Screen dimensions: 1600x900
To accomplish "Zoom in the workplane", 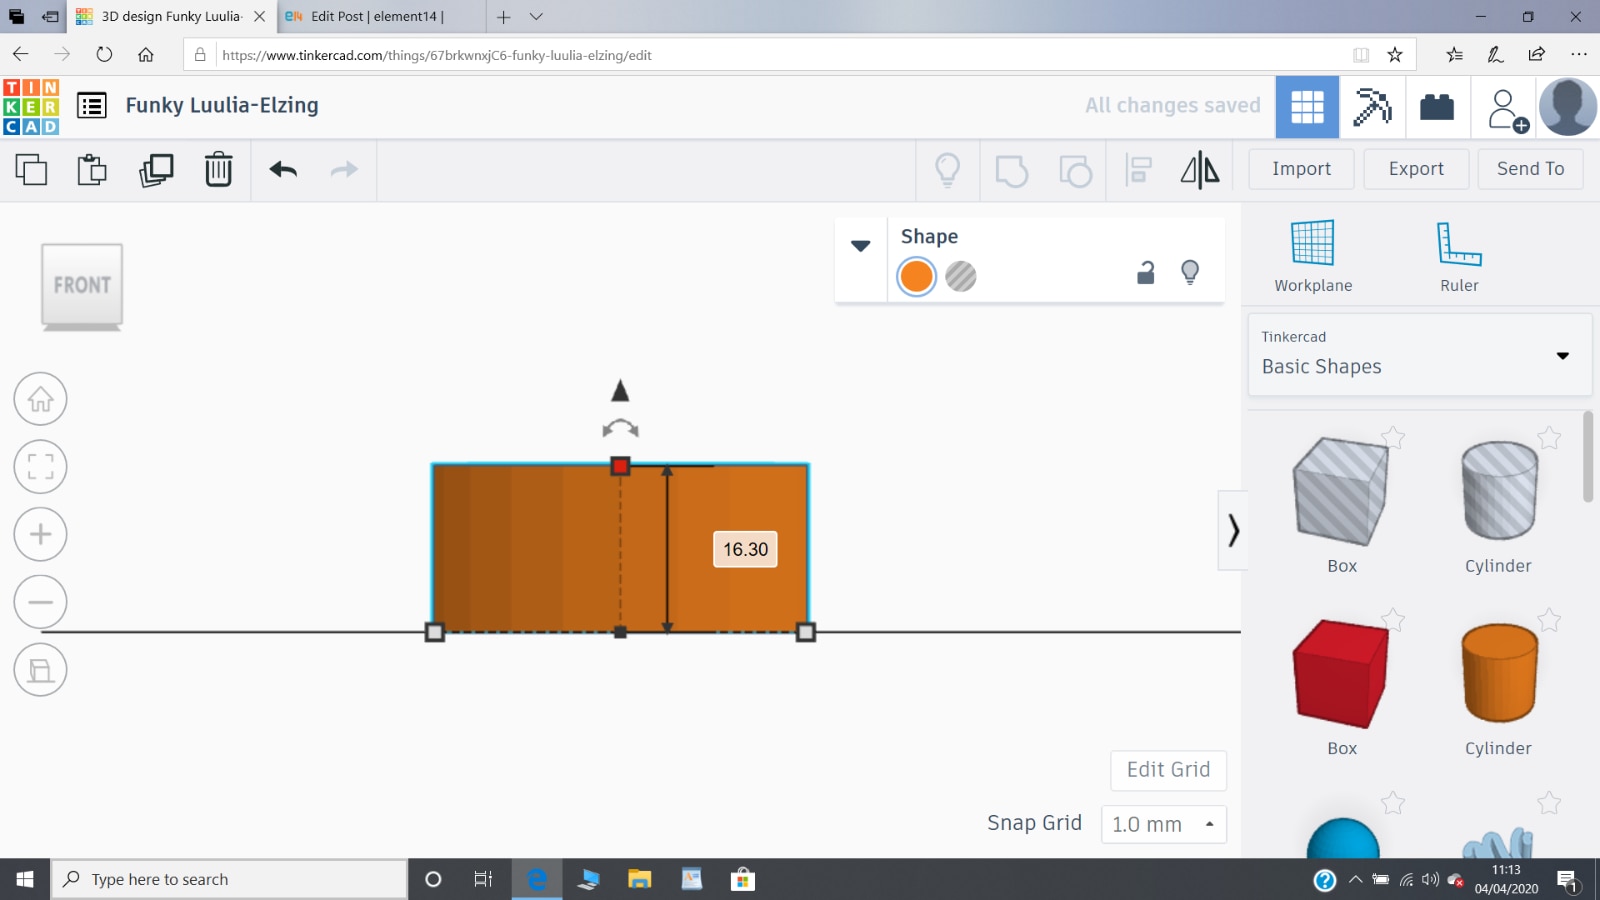I will [41, 534].
